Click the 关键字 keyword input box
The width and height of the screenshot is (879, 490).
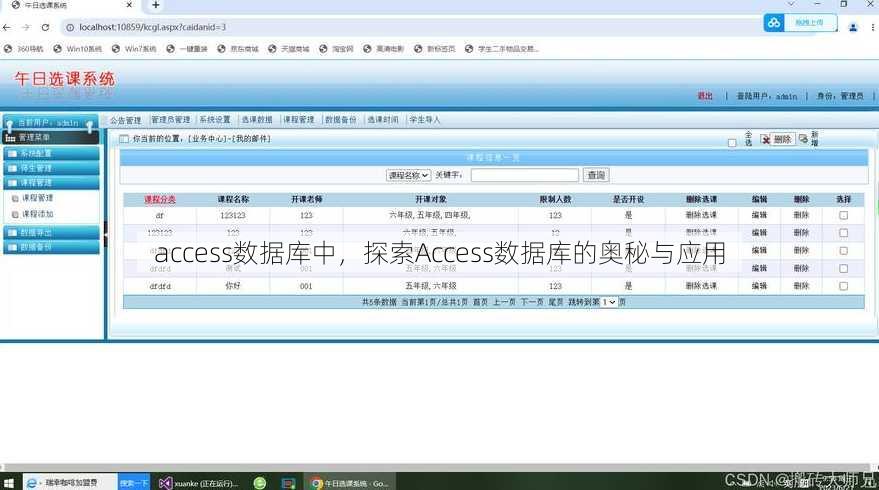(x=525, y=175)
